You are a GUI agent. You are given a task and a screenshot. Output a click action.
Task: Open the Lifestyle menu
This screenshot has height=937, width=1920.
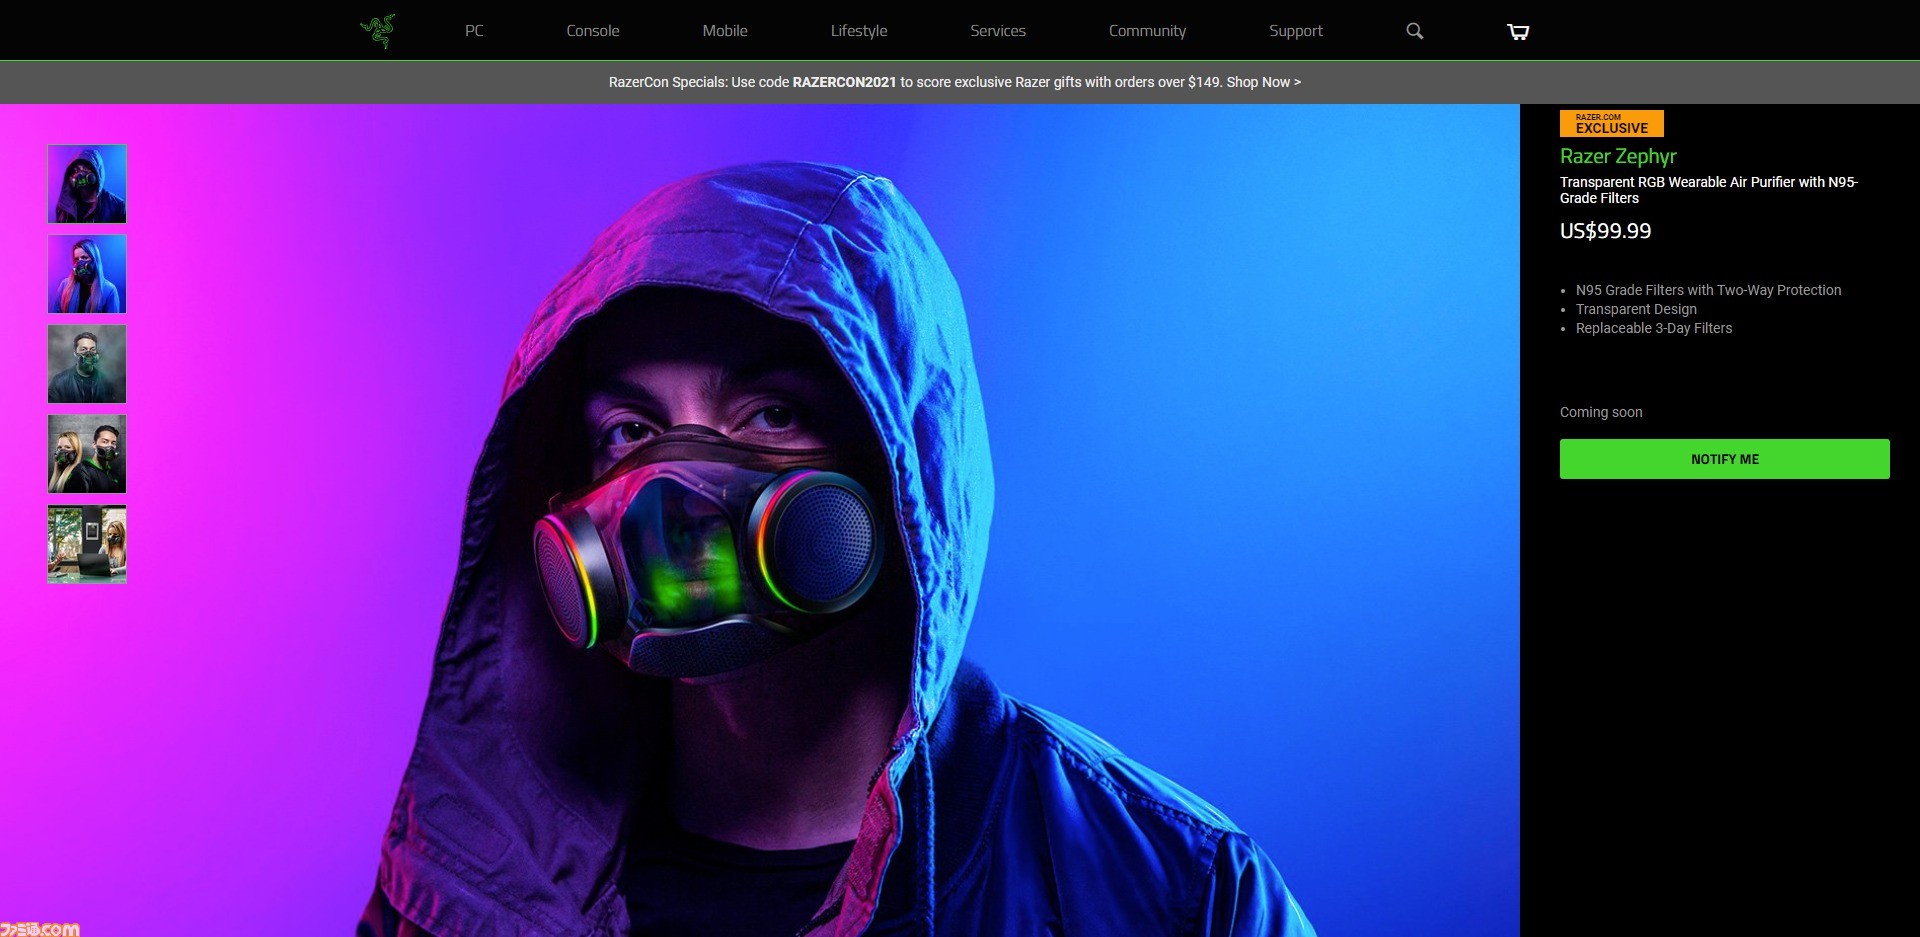point(858,31)
